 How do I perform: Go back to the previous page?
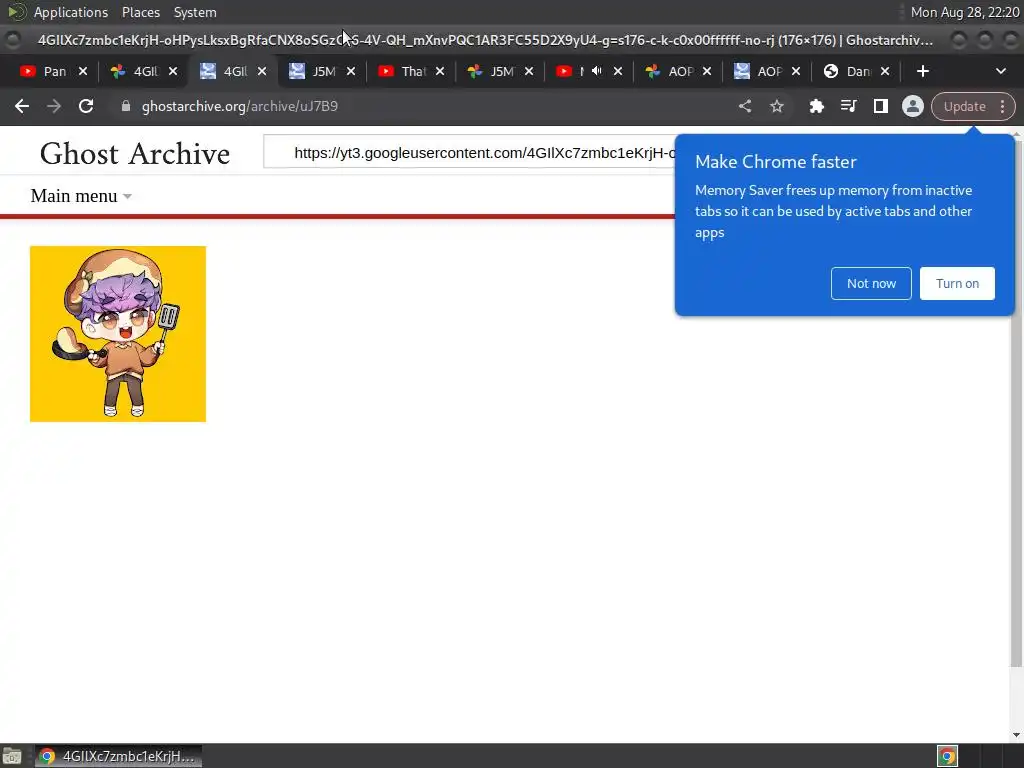click(x=22, y=106)
